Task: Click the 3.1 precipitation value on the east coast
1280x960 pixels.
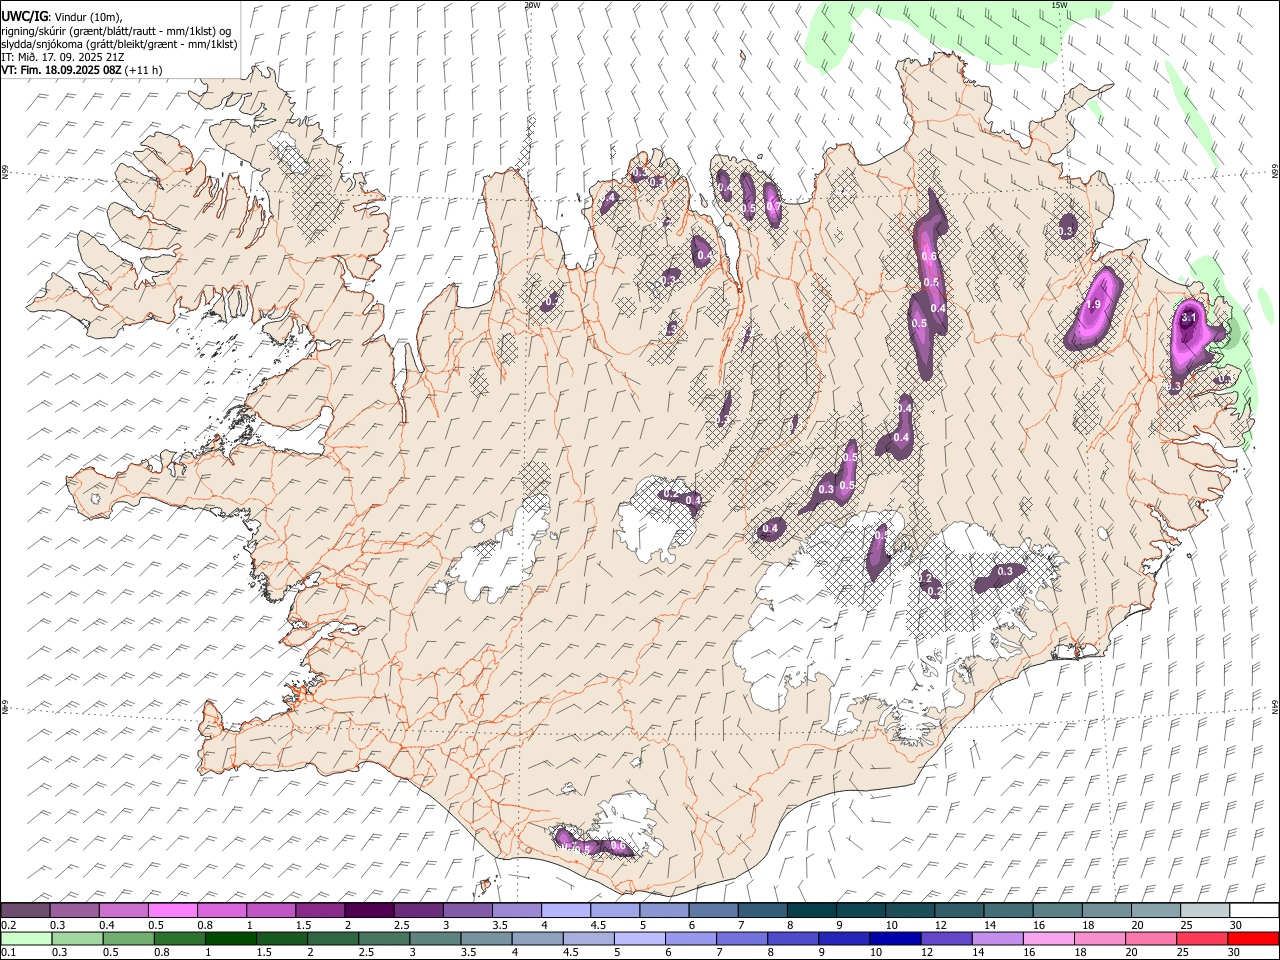Action: (x=1189, y=318)
